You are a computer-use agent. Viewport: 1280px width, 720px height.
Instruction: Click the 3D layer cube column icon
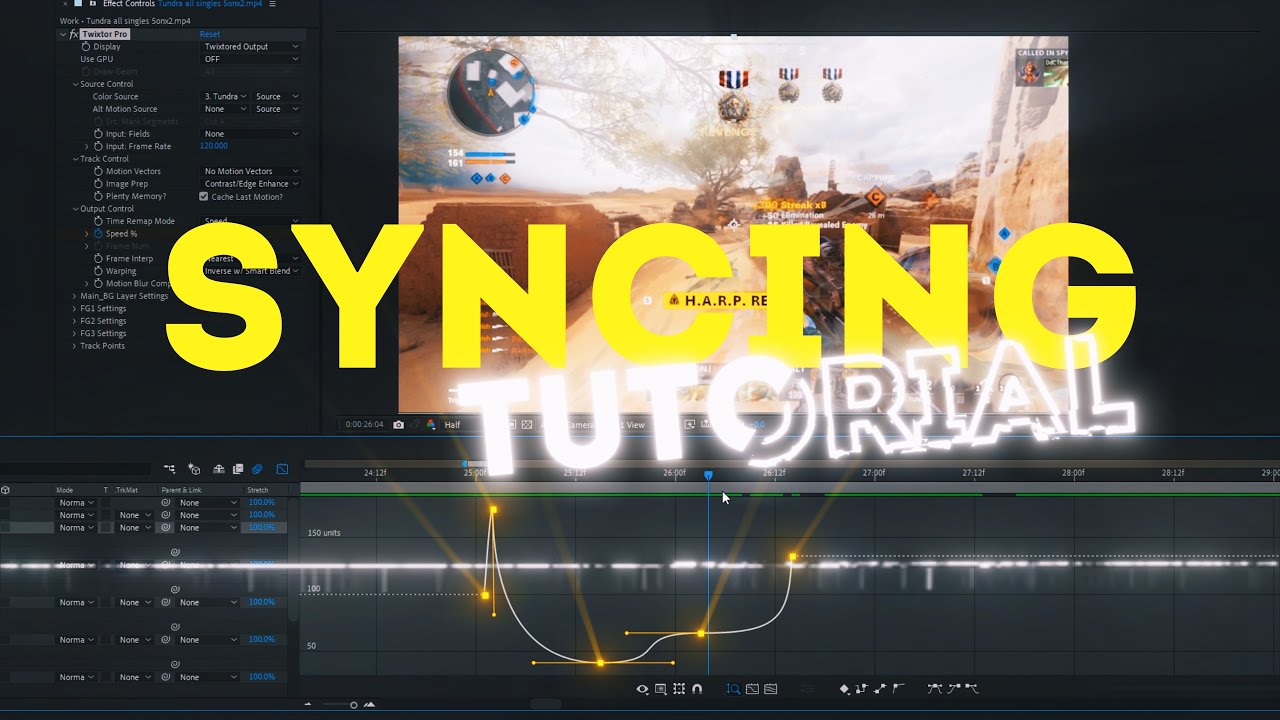click(x=6, y=490)
